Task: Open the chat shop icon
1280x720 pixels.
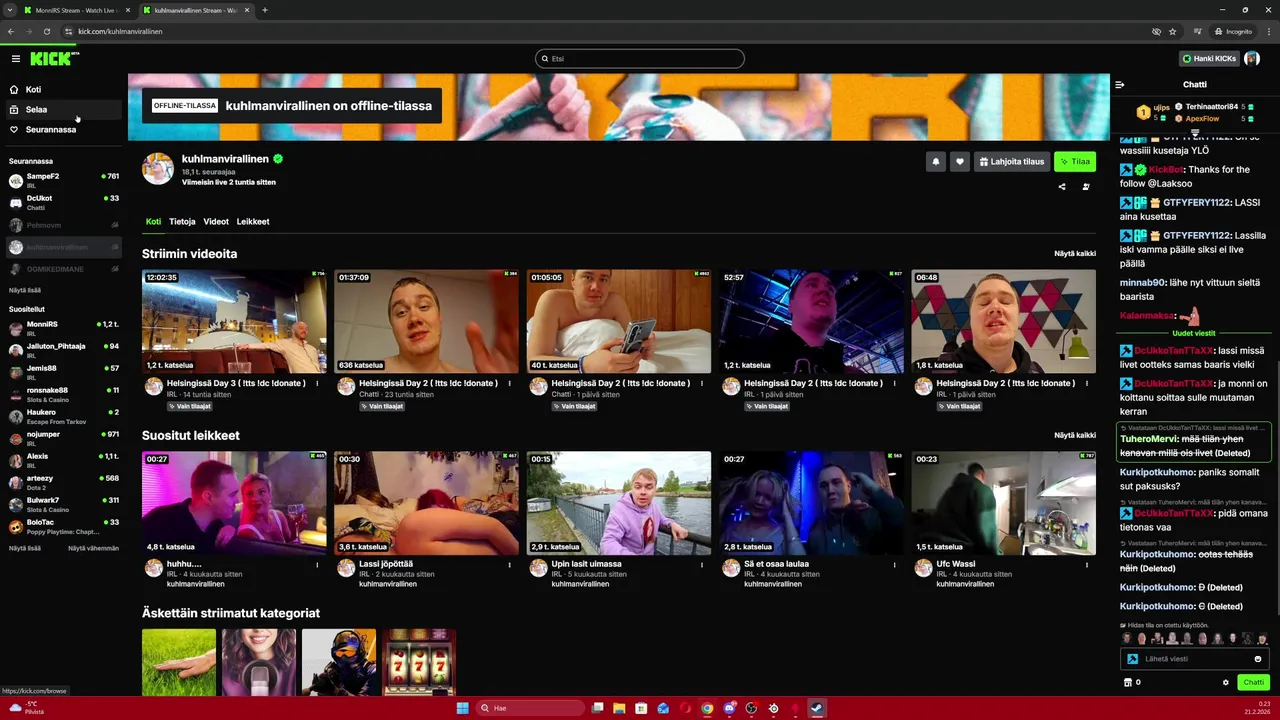Action: pyautogui.click(x=1128, y=683)
